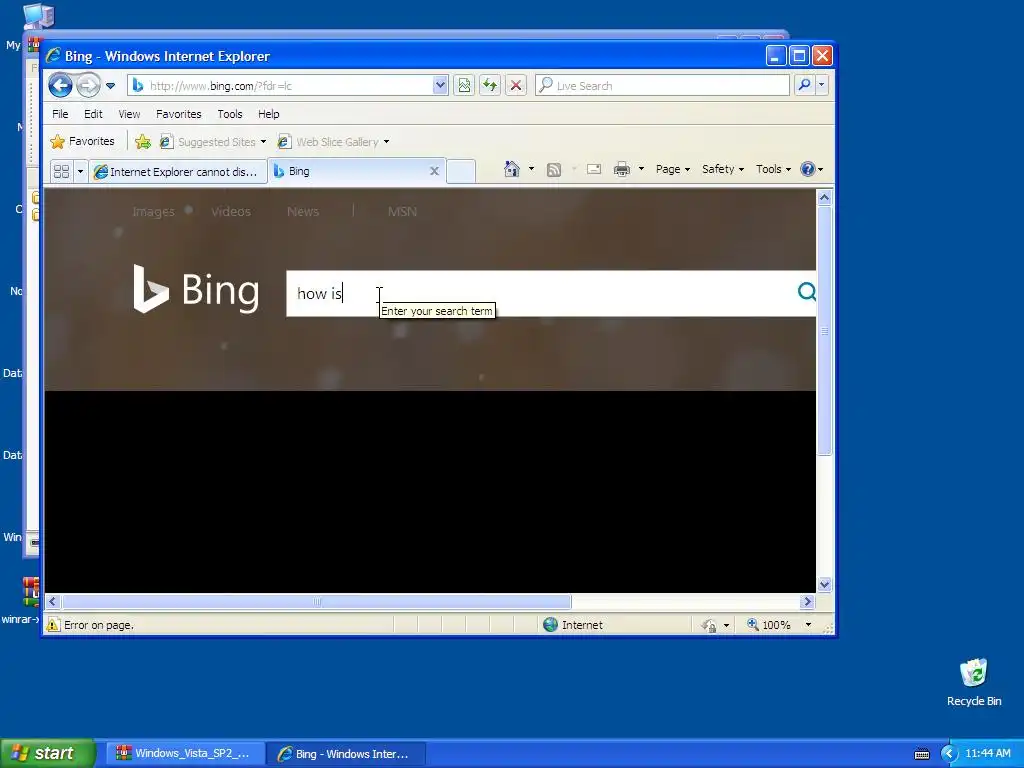
Task: Open Bing Images link
Action: pos(153,212)
